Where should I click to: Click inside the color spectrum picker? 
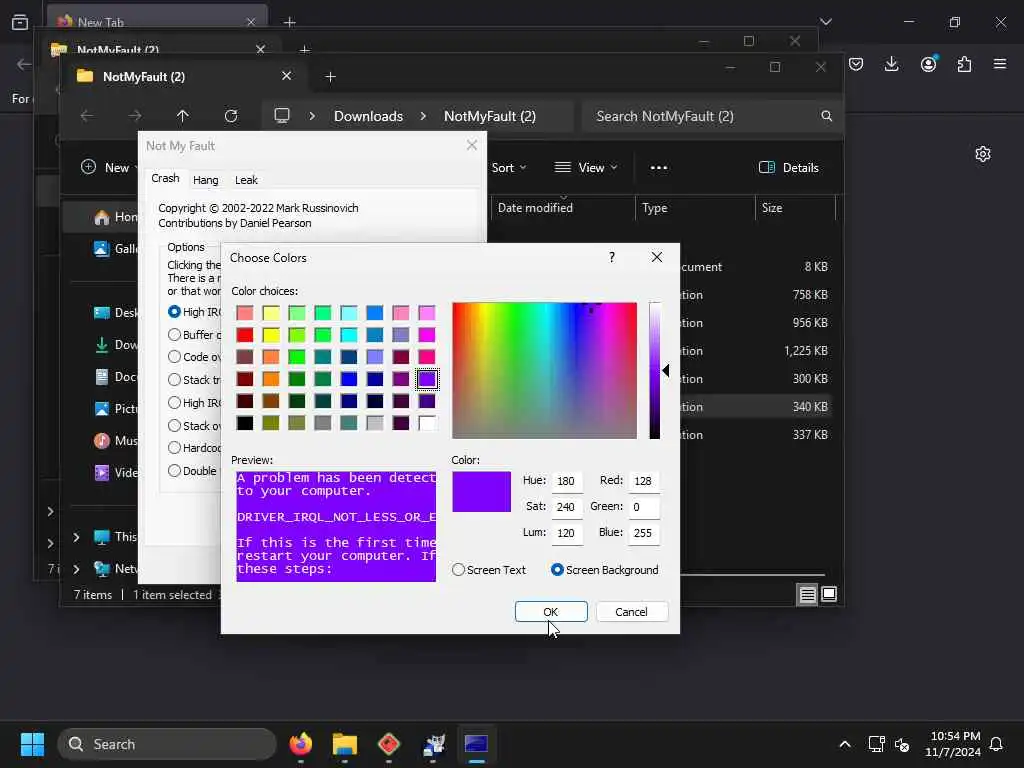tap(544, 370)
